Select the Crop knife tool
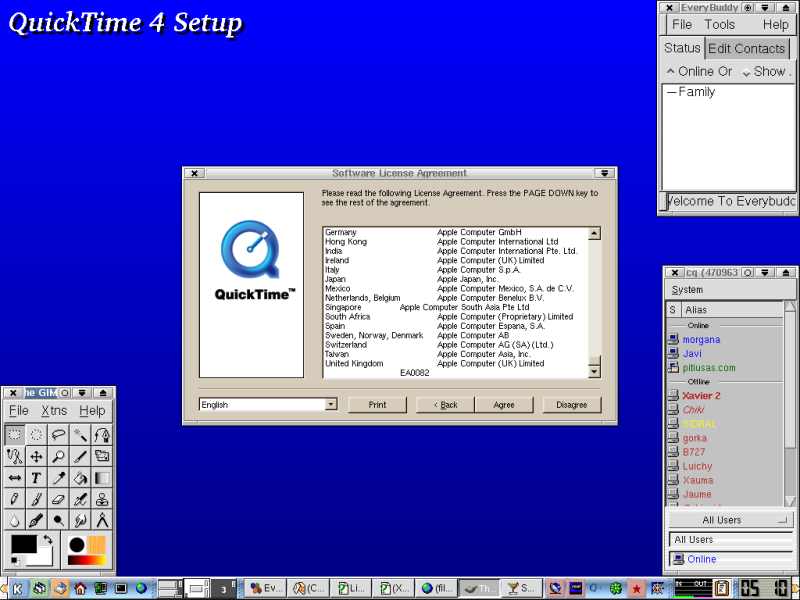Image resolution: width=800 pixels, height=600 pixels. tap(80, 456)
